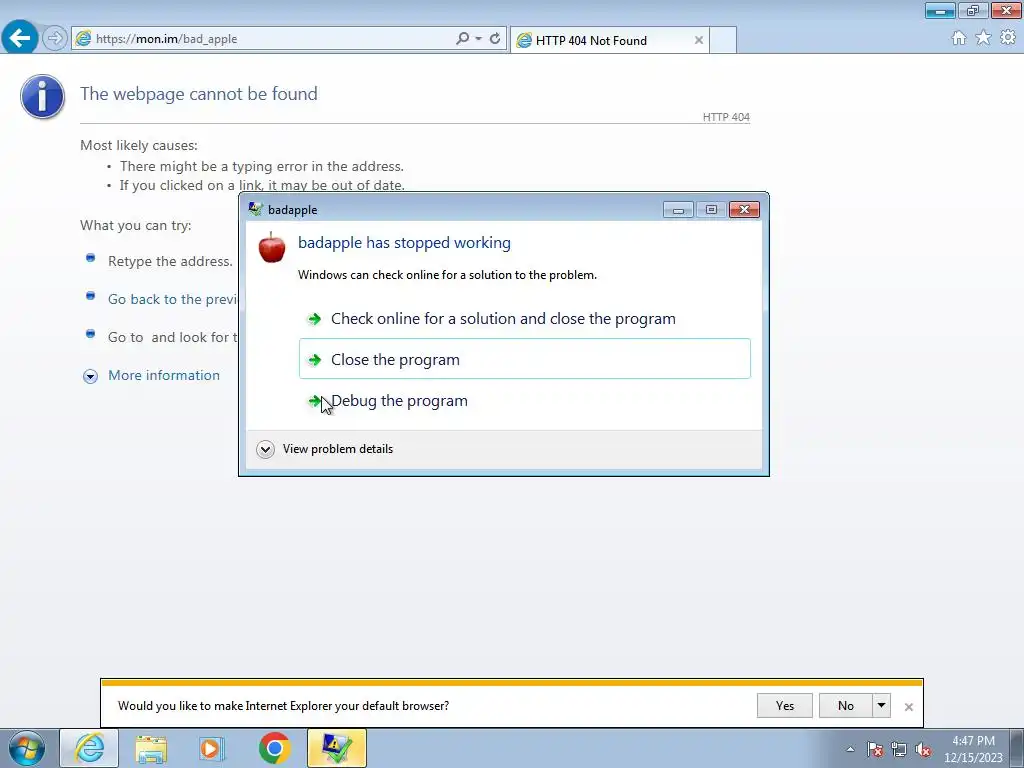
Task: Click 'Go back to the previous page' link
Action: [173, 299]
